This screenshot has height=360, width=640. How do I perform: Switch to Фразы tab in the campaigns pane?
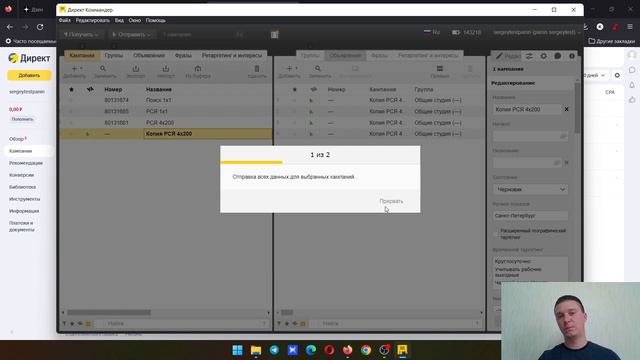point(183,56)
